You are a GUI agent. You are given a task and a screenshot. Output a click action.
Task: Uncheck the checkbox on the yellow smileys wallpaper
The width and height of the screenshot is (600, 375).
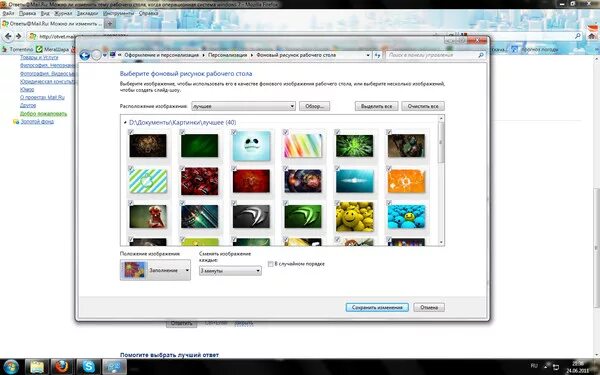point(337,203)
